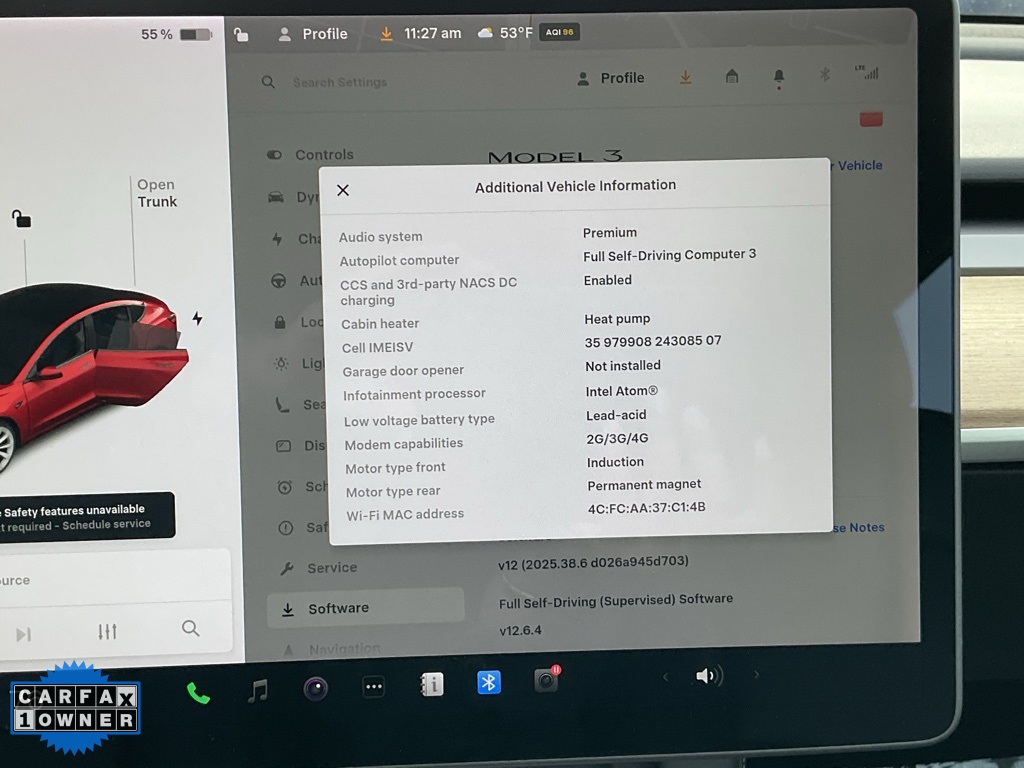This screenshot has width=1024, height=768.
Task: Tap the notifications bell icon
Action: pyautogui.click(x=779, y=77)
